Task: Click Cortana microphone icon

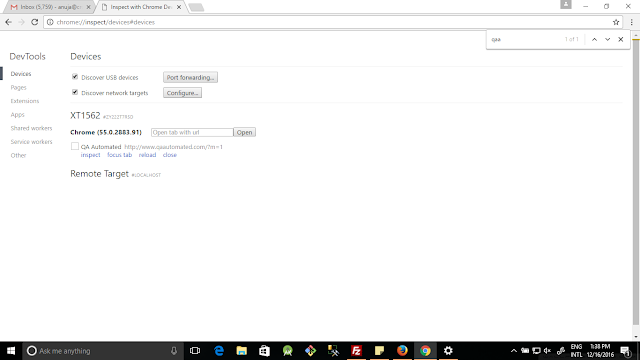Action: (174, 351)
